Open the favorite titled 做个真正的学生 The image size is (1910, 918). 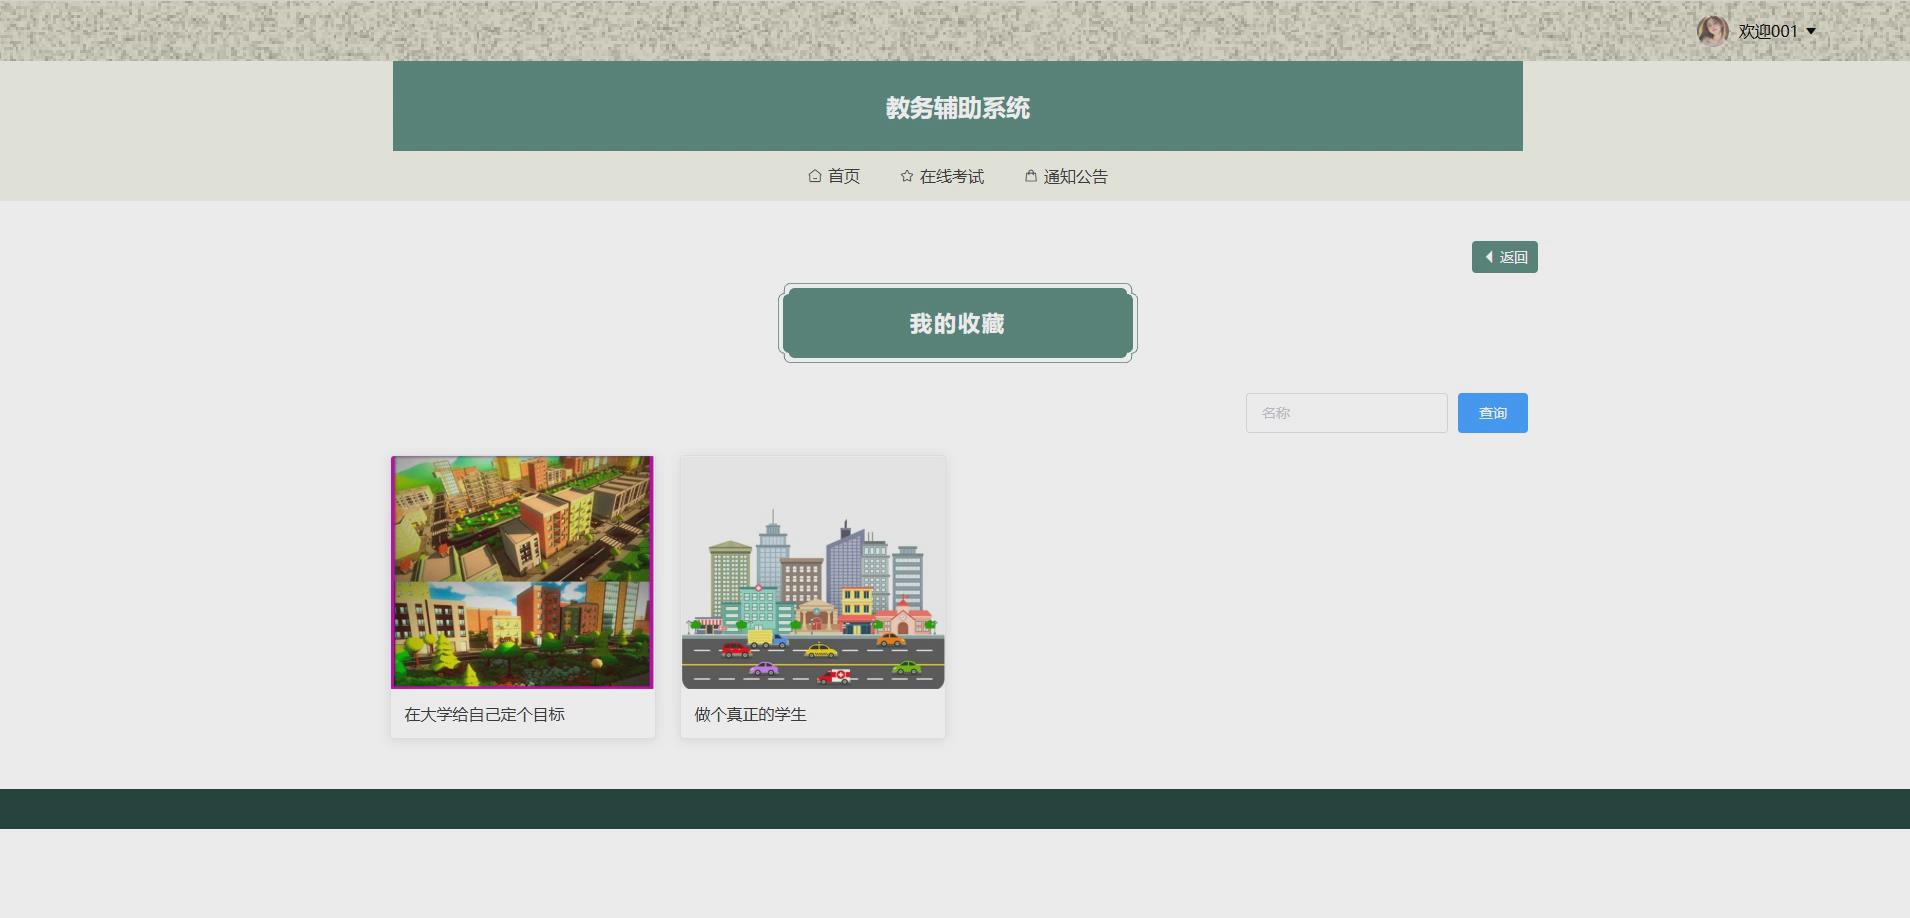pos(749,714)
